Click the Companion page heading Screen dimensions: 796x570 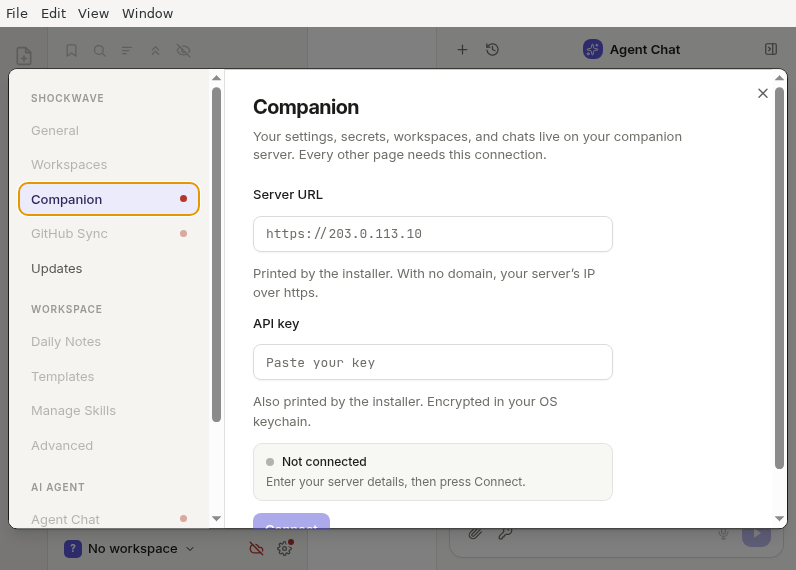306,107
